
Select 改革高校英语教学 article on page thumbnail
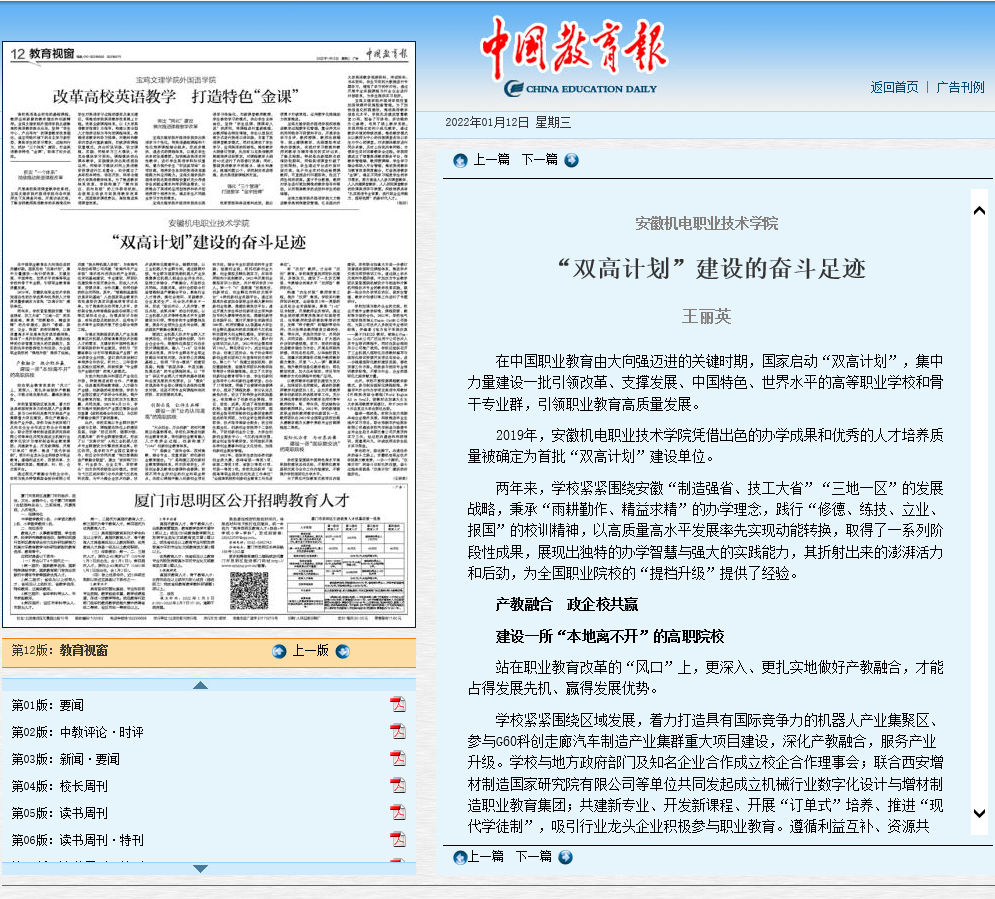coord(176,96)
